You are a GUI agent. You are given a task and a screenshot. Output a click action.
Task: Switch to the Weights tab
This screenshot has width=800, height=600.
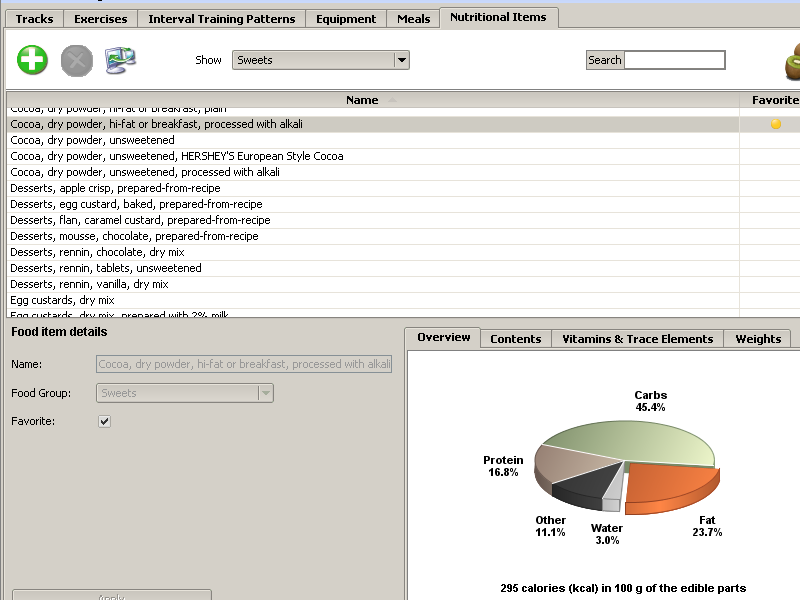pyautogui.click(x=758, y=339)
